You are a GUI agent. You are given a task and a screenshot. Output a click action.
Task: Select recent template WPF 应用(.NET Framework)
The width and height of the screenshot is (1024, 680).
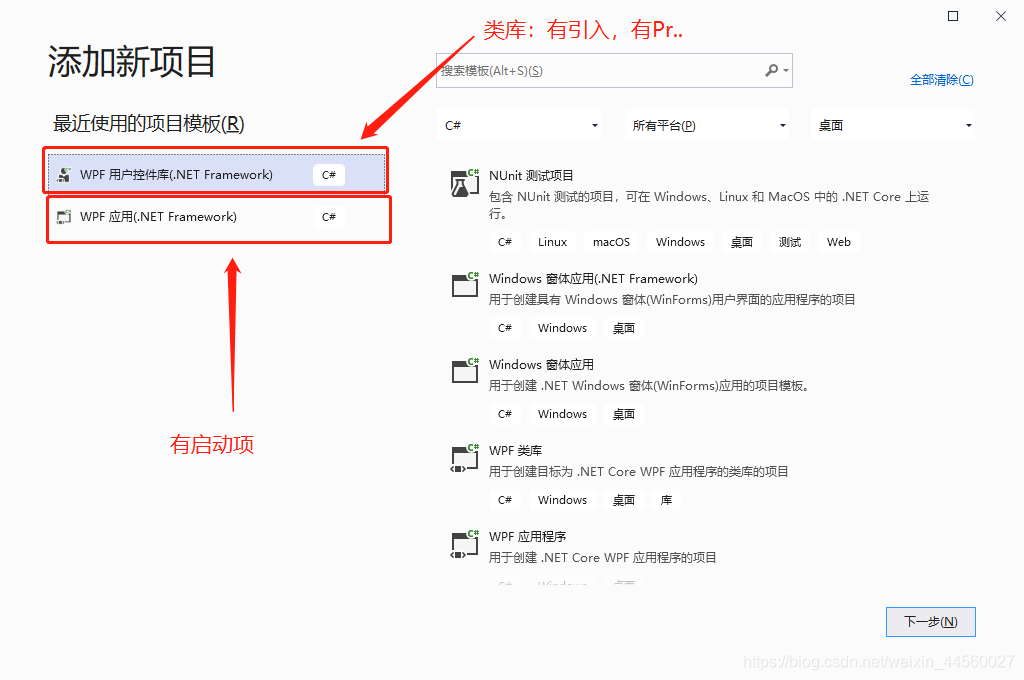click(x=219, y=217)
